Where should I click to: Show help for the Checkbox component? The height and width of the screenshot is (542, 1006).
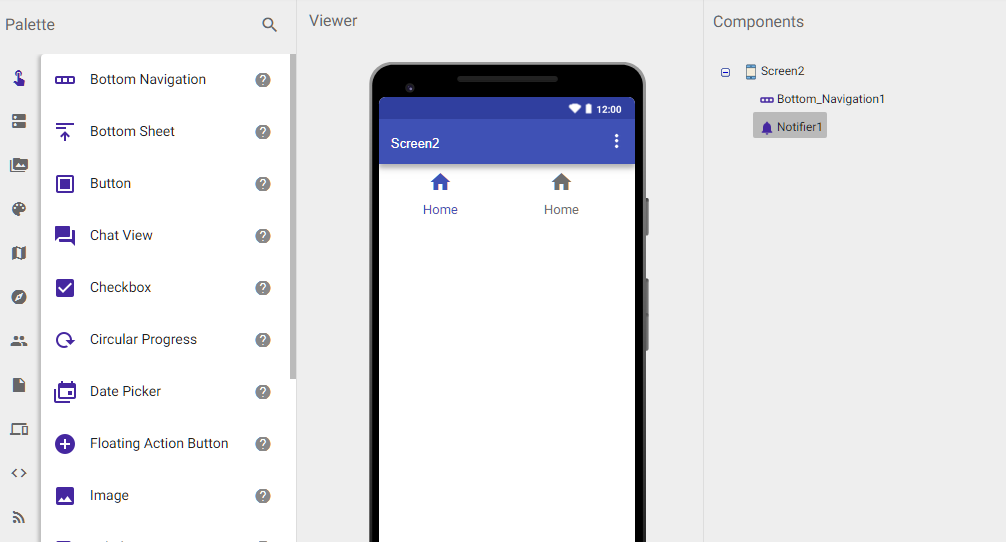tap(262, 288)
